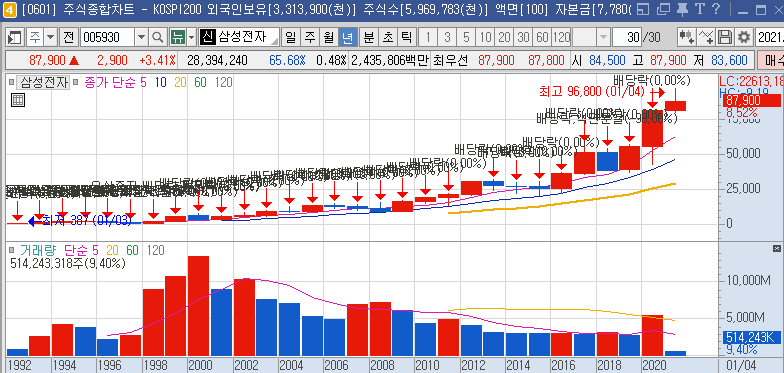Click the tallest red volume bar at 2000
Screen dimensions: 784x373
[198, 306]
